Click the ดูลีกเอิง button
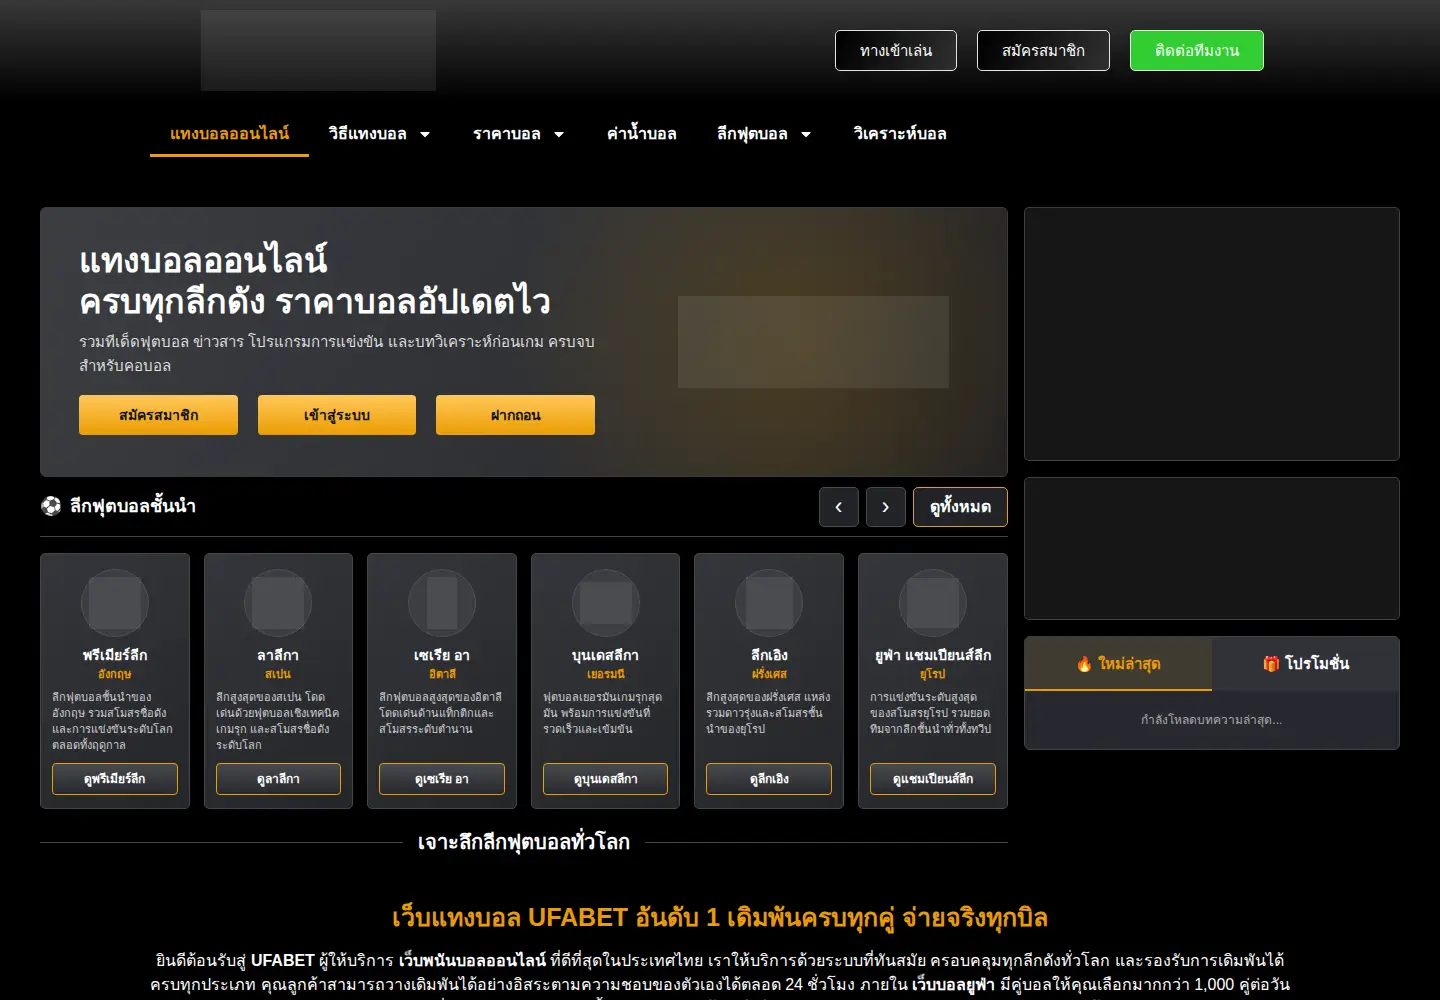This screenshot has height=1000, width=1440. tap(769, 779)
